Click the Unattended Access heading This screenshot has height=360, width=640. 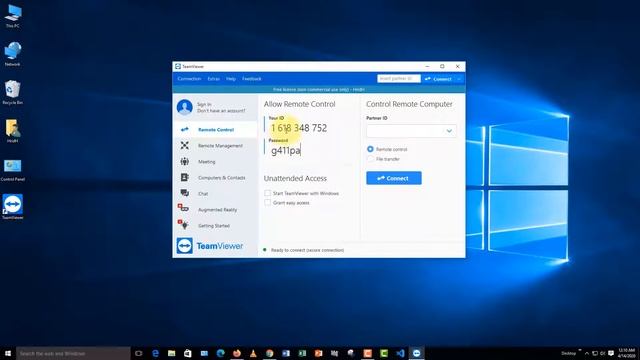coord(295,178)
